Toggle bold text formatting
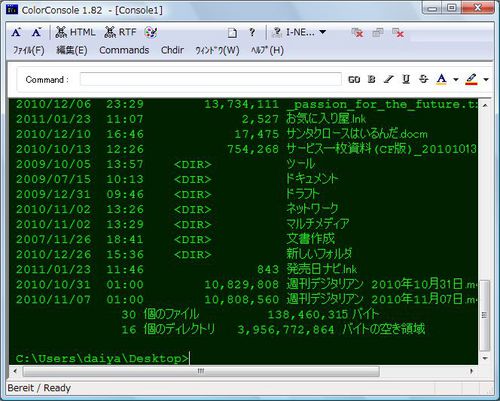500x401 pixels. (x=371, y=79)
